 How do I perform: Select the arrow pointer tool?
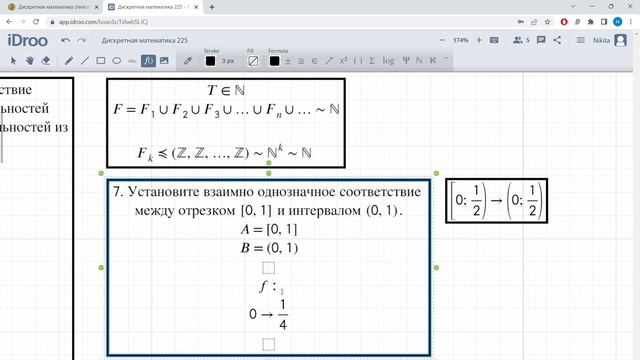coord(13,61)
